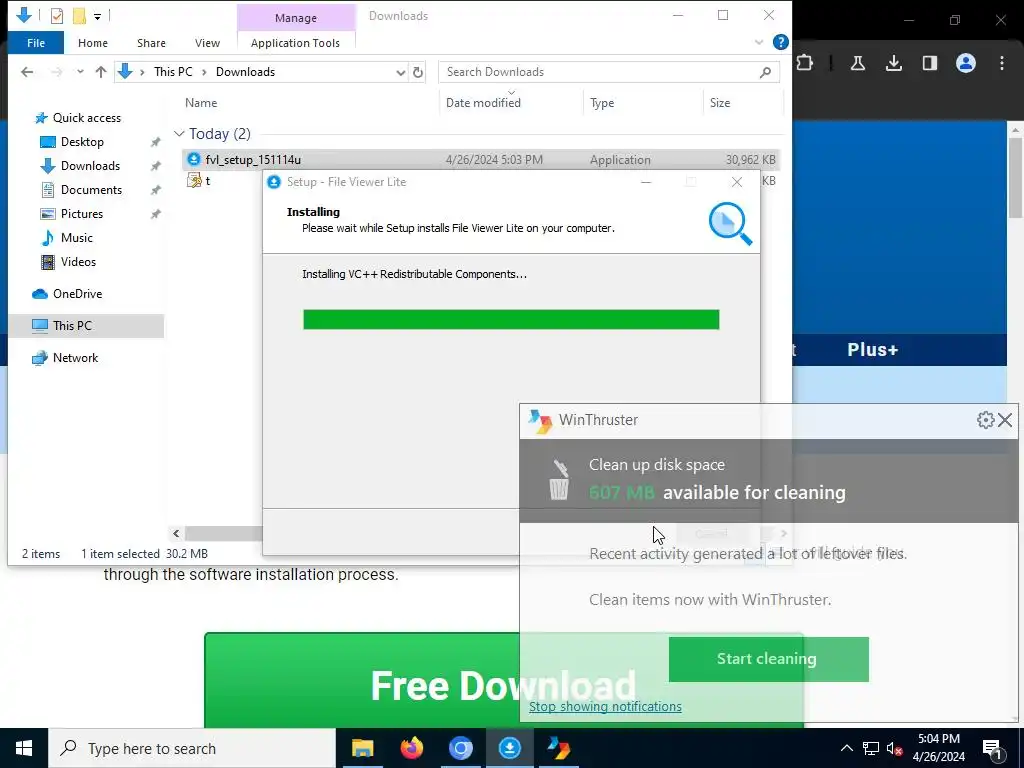Open Chrome downloads icon
This screenshot has height=768, width=1024.
tap(893, 63)
